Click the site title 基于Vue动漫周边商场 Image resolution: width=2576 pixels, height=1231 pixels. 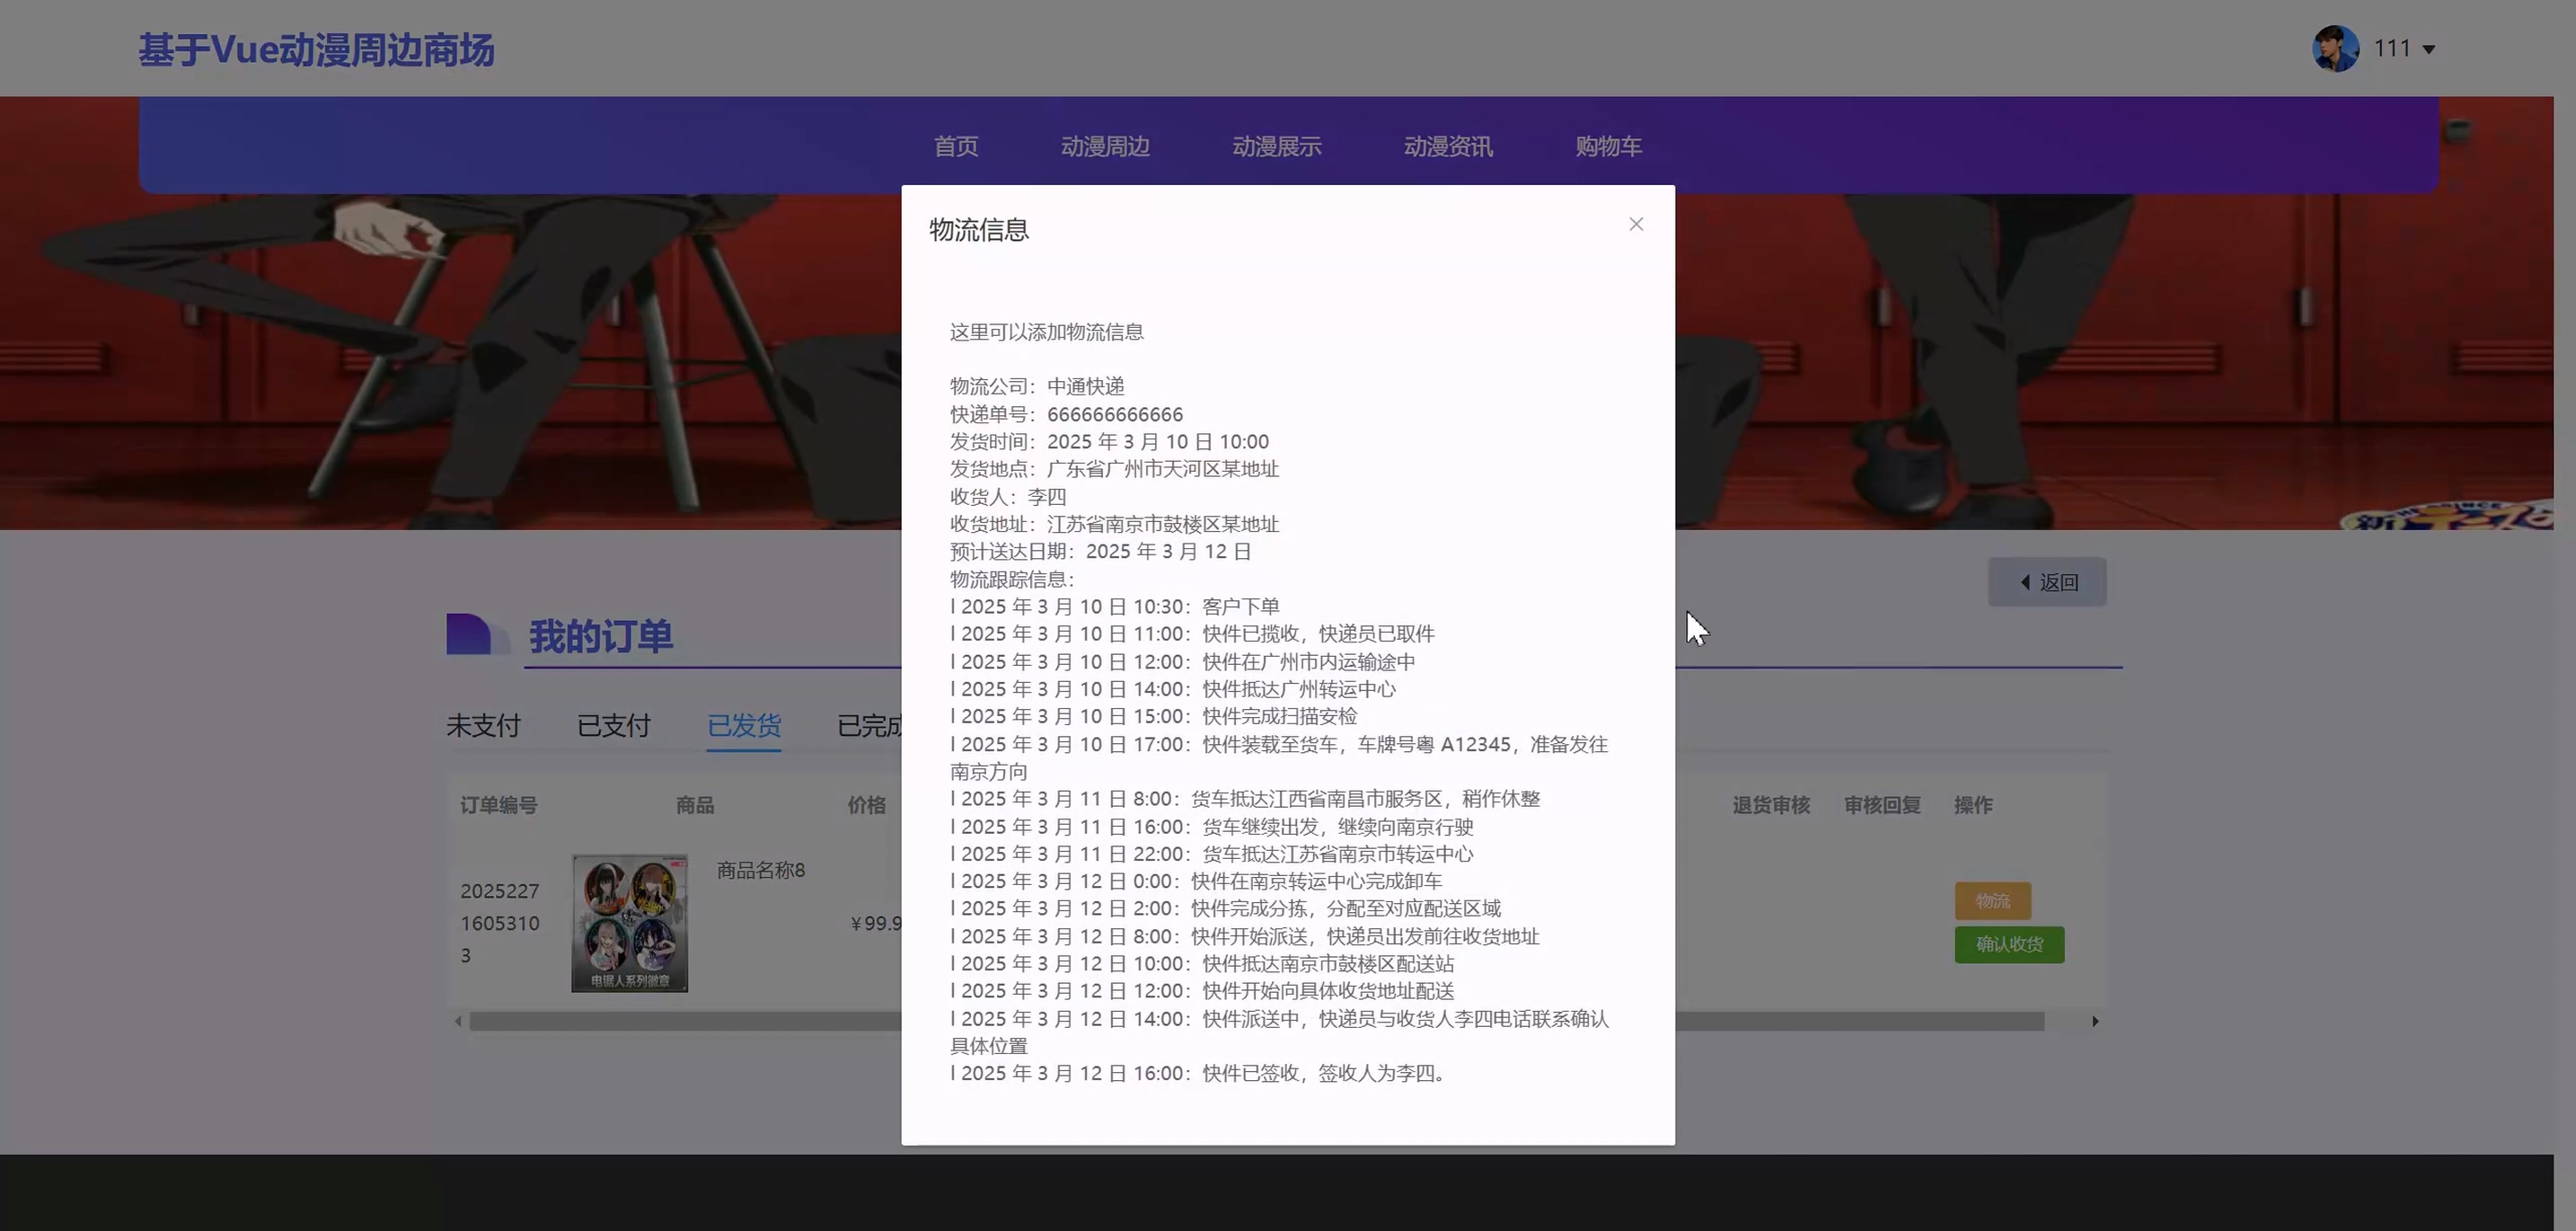coord(316,50)
